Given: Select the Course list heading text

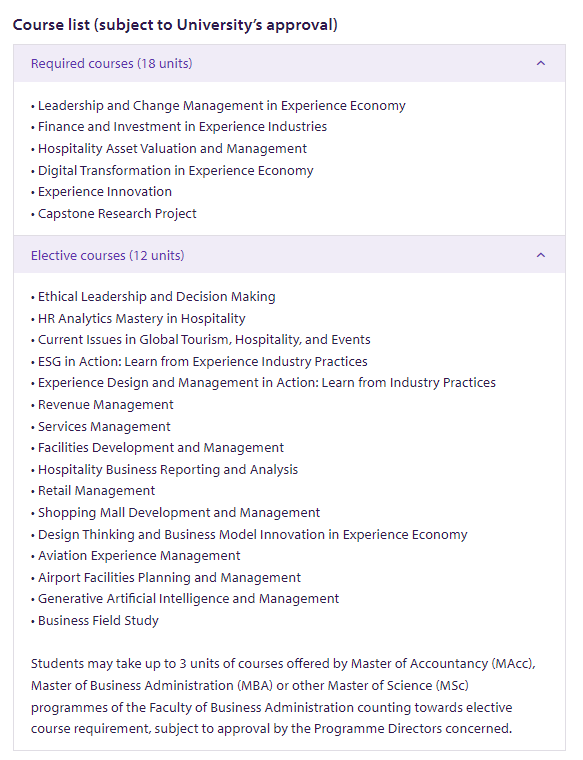Looking at the screenshot, I should (x=175, y=25).
